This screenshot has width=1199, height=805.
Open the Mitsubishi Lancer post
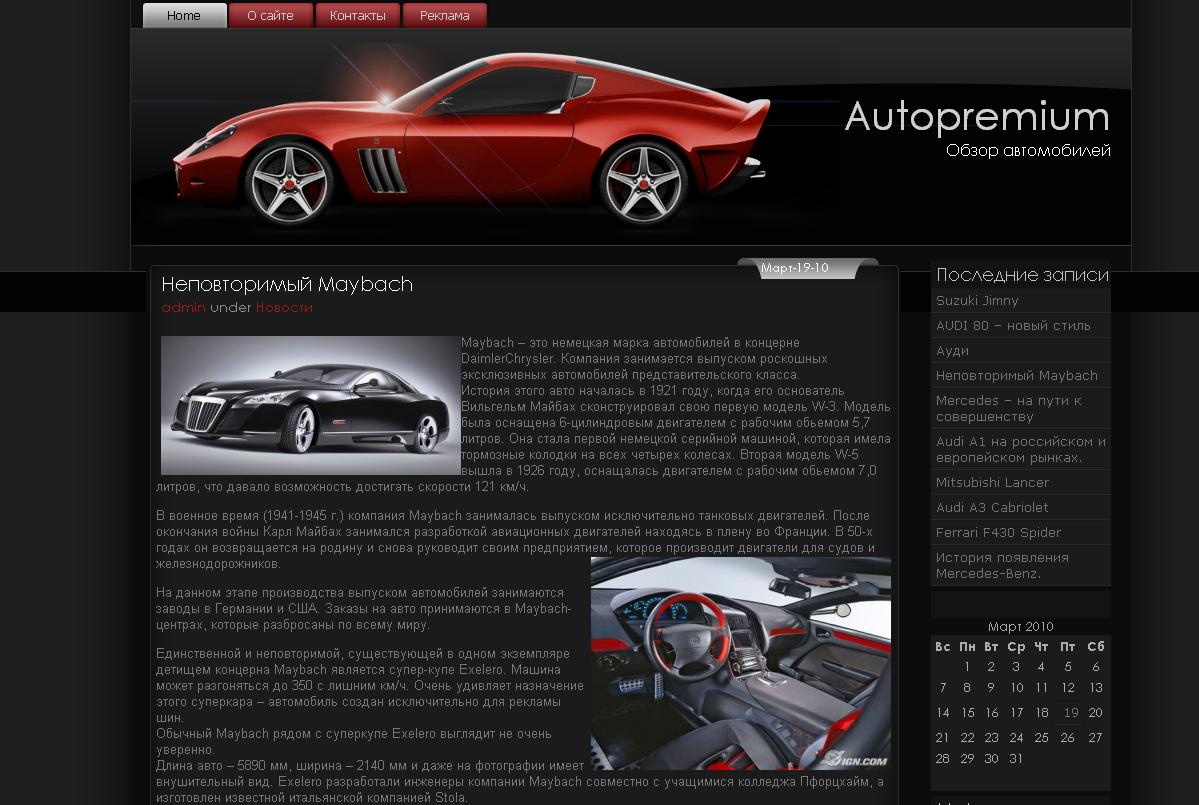(992, 482)
